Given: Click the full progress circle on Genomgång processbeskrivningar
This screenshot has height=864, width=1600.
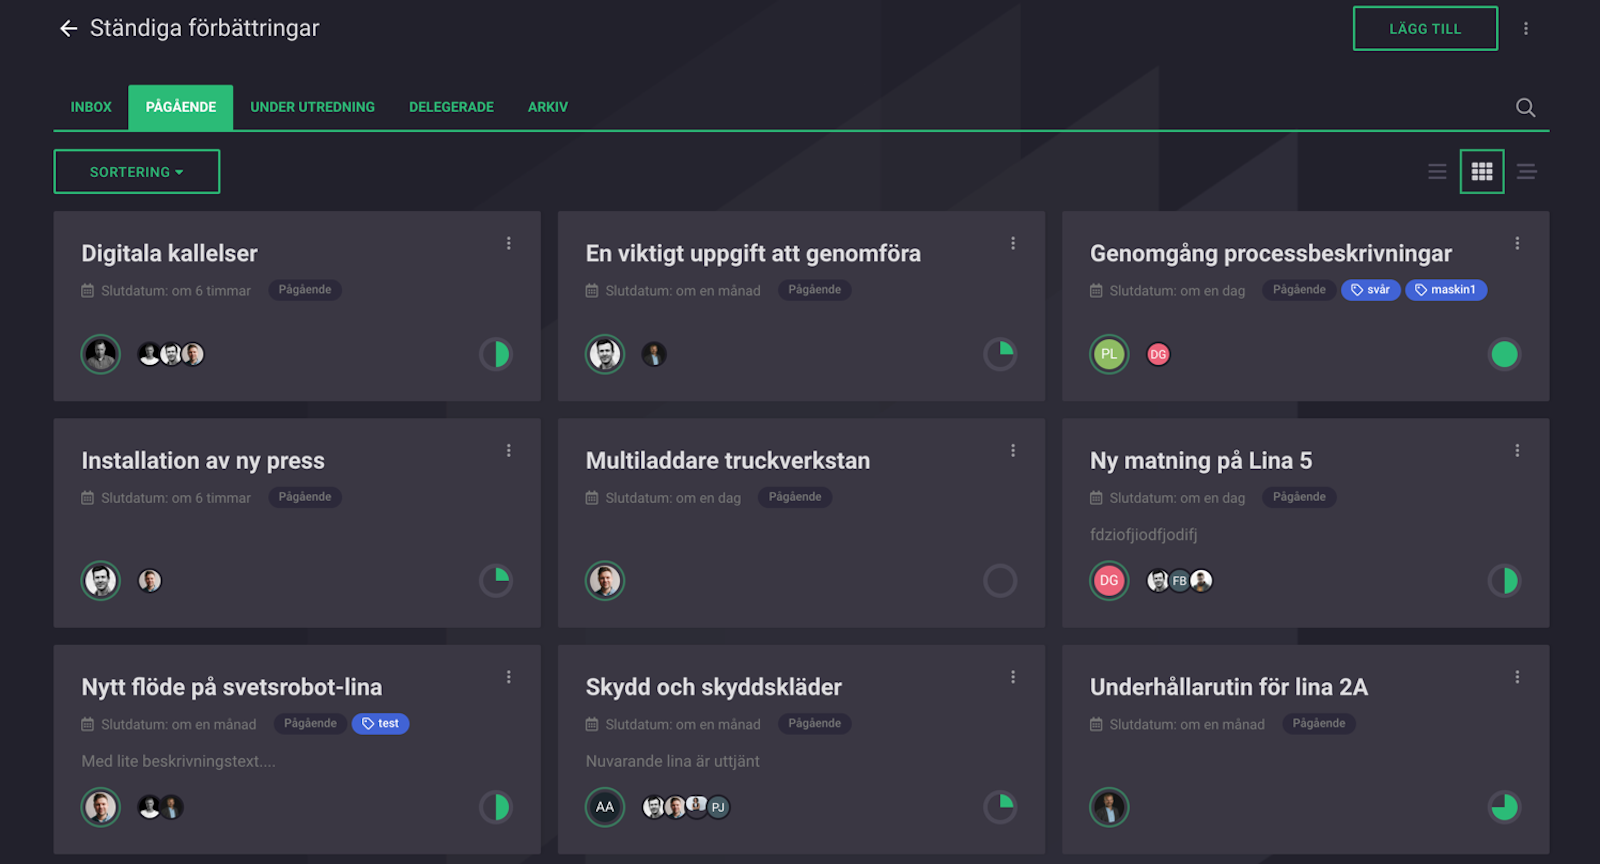Looking at the screenshot, I should tap(1504, 354).
